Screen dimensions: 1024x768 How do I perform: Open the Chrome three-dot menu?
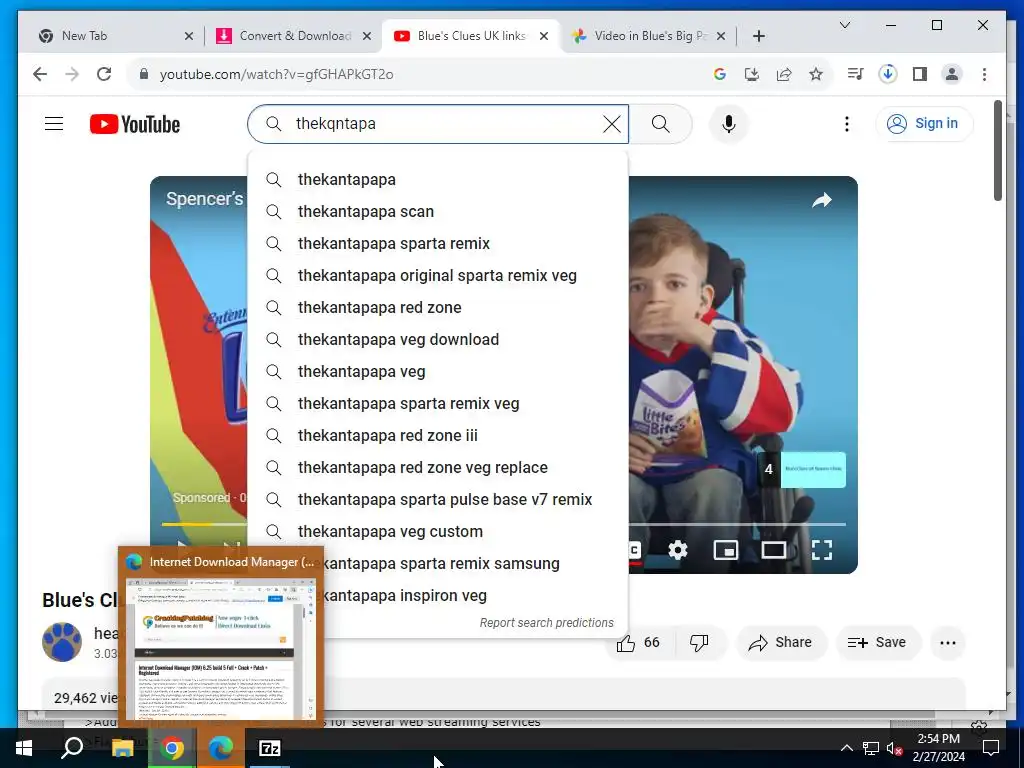pos(984,74)
